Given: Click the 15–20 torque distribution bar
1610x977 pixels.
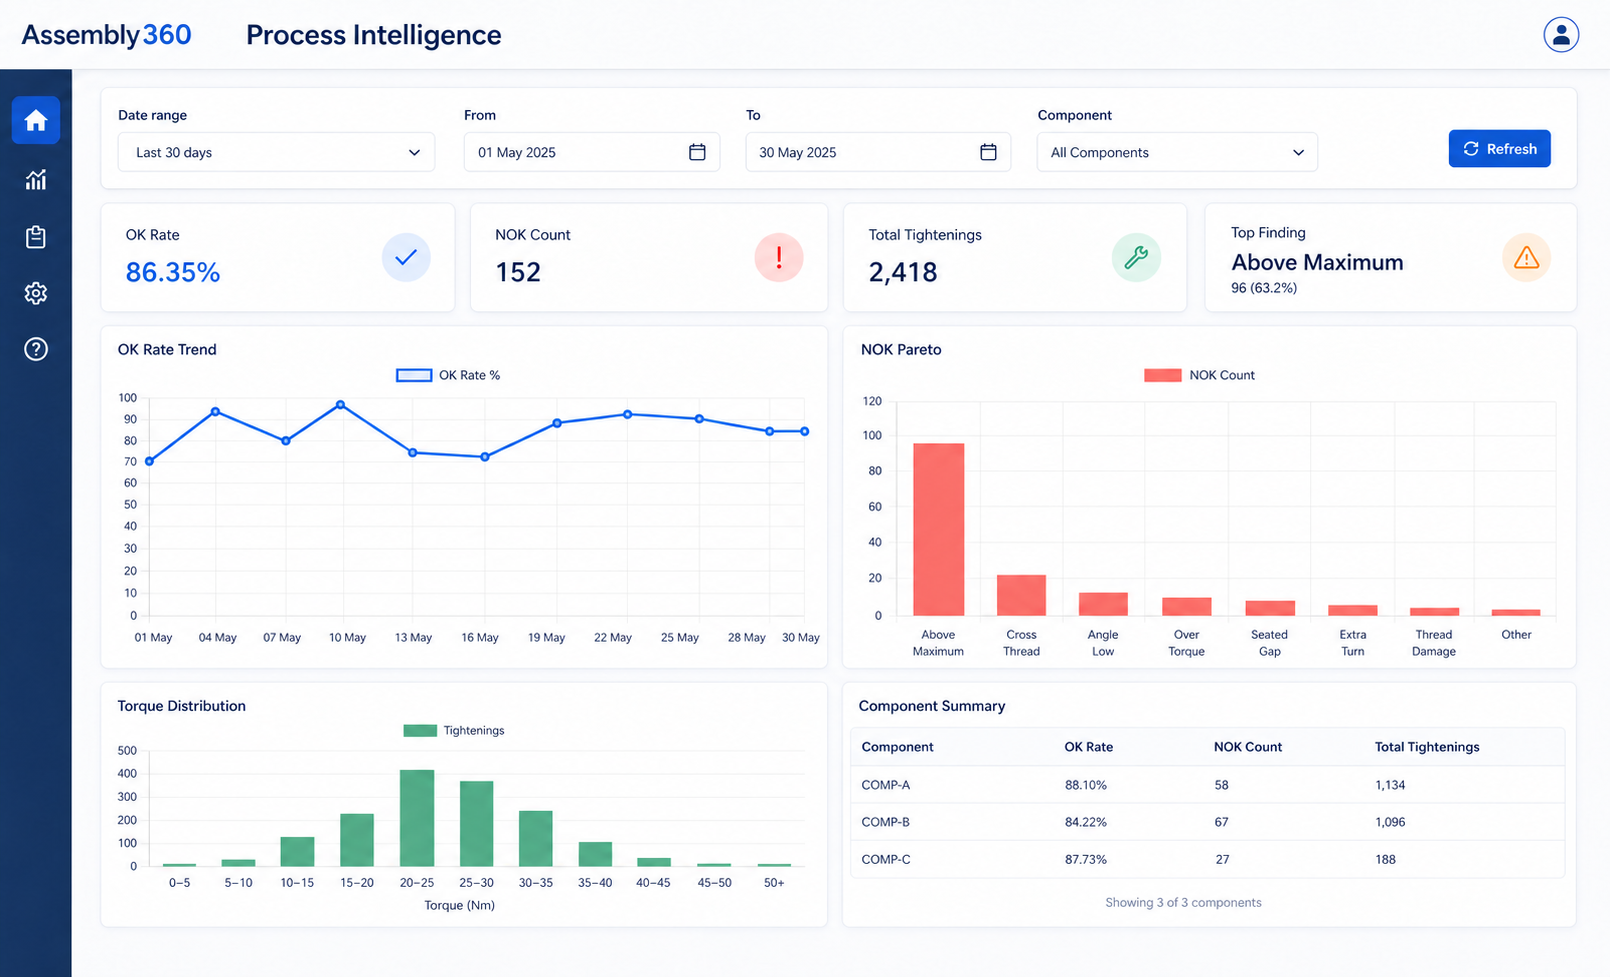Looking at the screenshot, I should [357, 840].
